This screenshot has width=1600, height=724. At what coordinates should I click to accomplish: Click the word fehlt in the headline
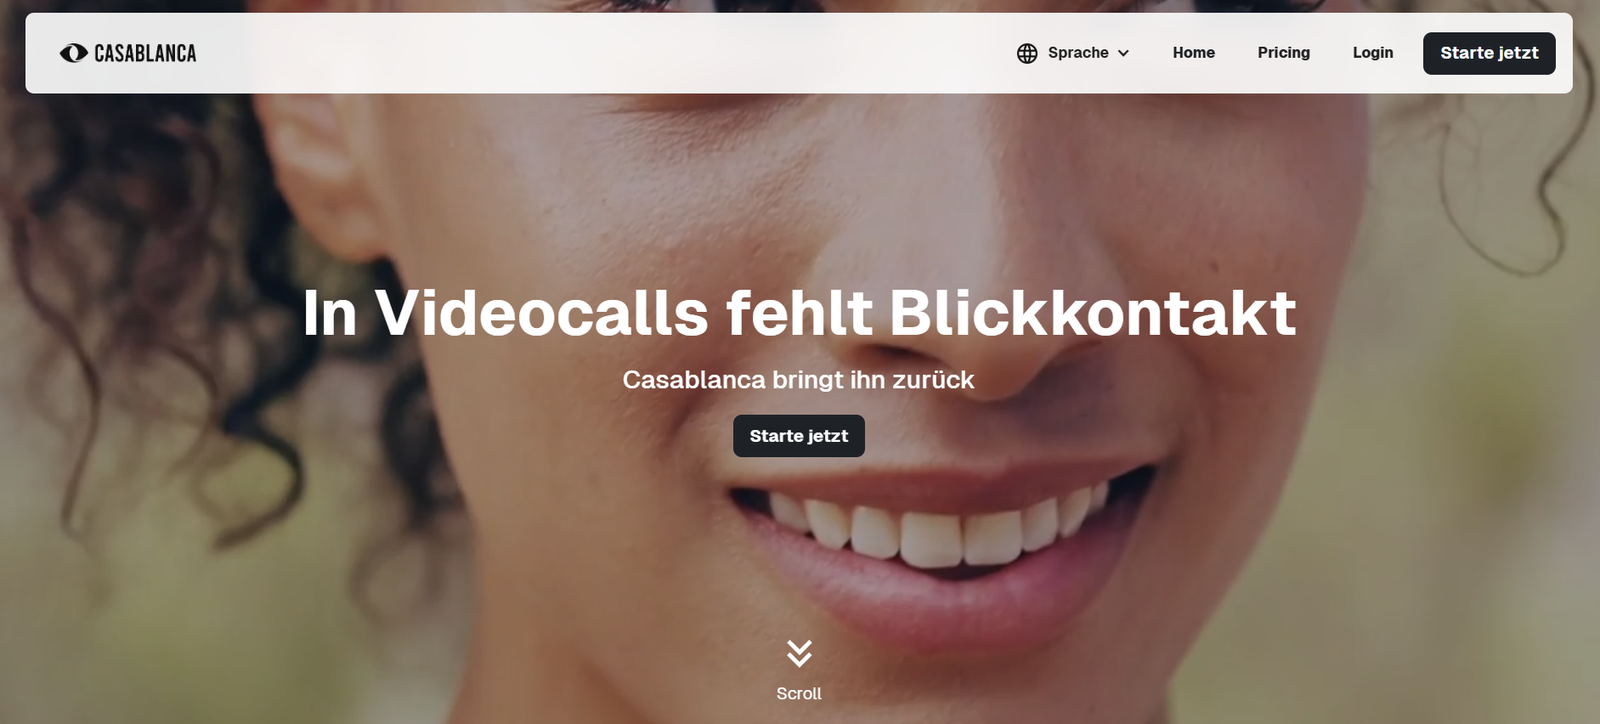[x=799, y=313]
